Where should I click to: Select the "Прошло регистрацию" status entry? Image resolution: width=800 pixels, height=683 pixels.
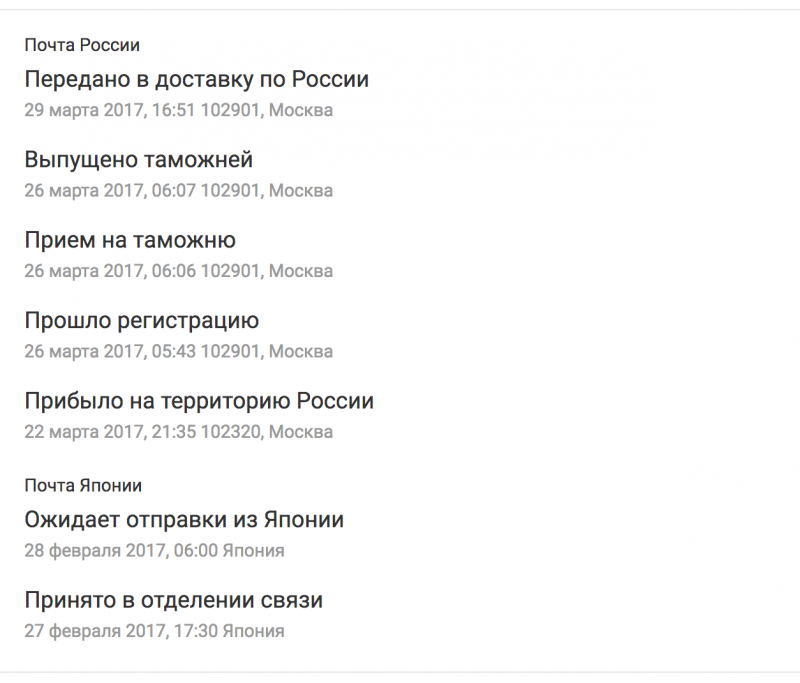tap(141, 320)
